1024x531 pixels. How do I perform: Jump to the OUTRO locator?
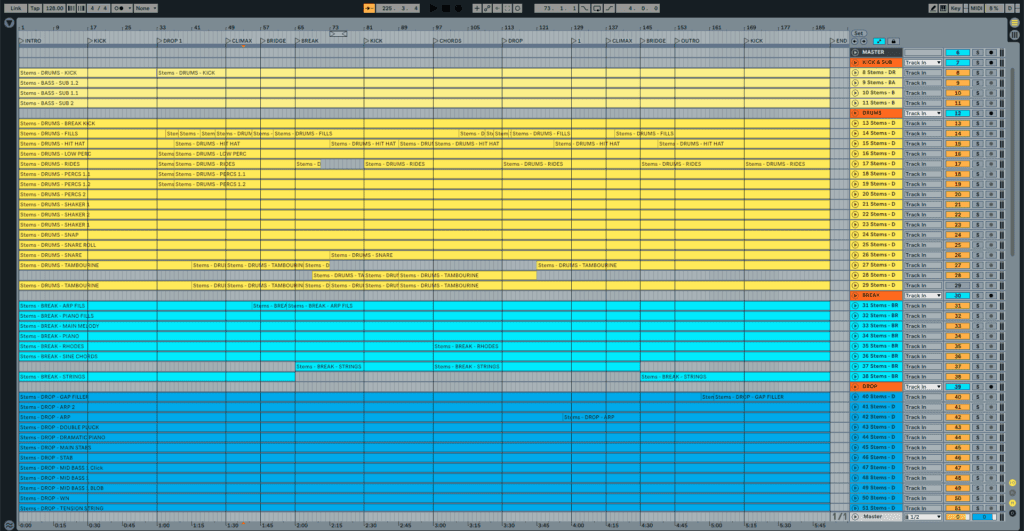[x=687, y=40]
